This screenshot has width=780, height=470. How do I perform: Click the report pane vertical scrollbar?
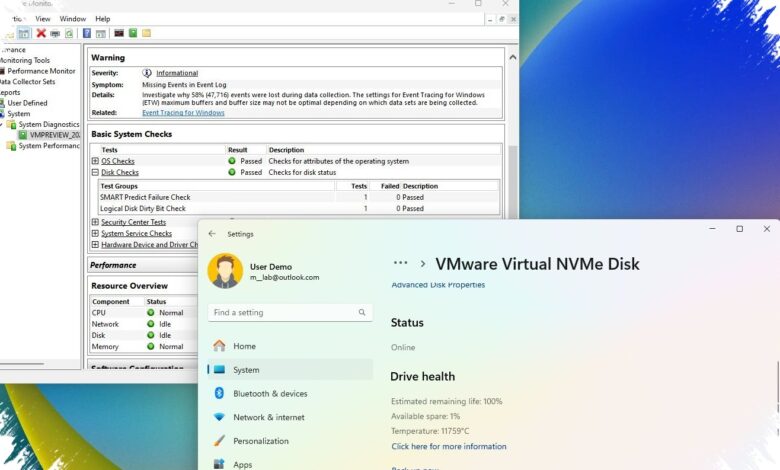click(512, 182)
